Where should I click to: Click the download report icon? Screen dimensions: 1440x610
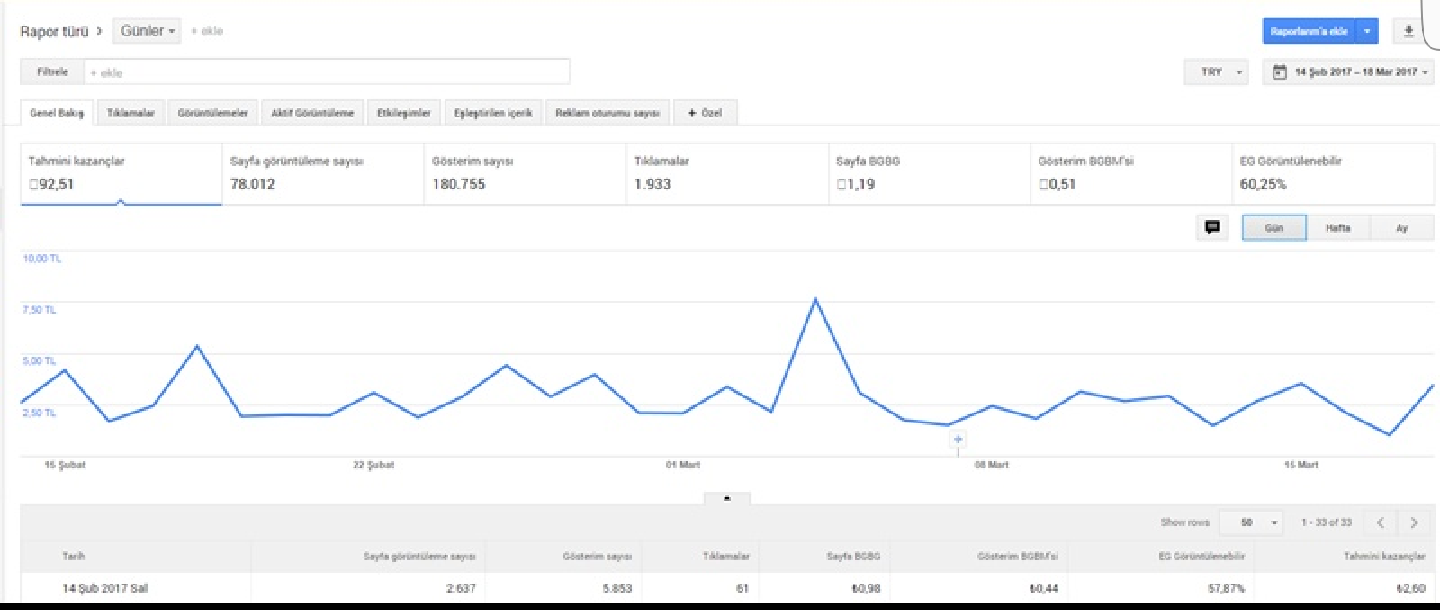click(1408, 31)
